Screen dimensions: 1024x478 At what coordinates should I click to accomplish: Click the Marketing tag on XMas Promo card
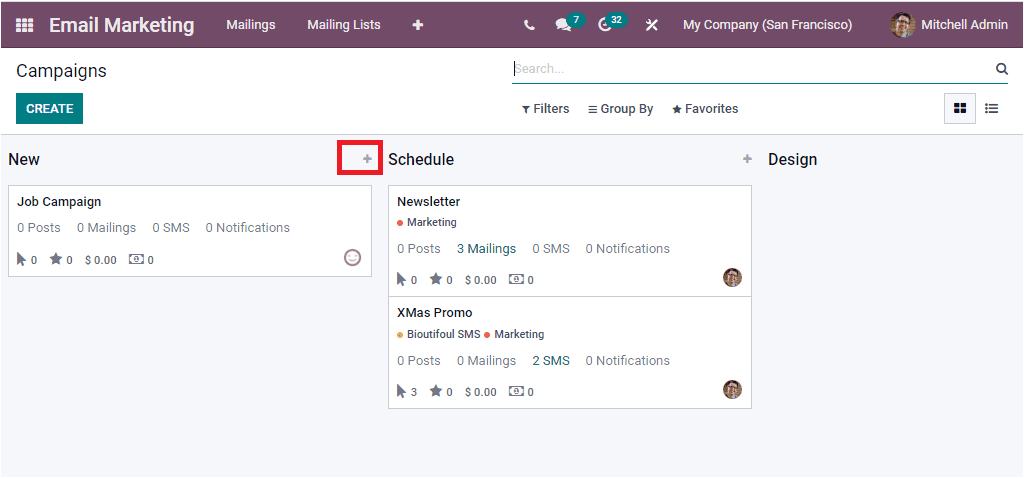coord(515,334)
